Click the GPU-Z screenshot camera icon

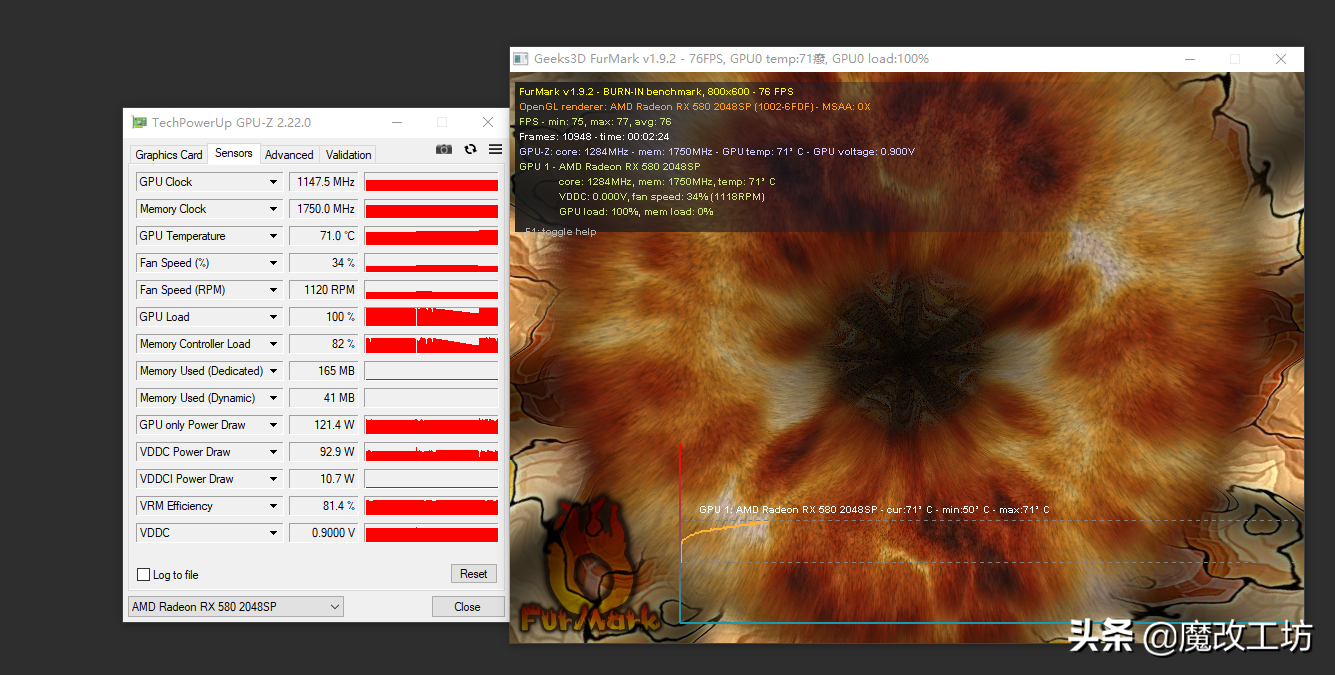tap(444, 149)
